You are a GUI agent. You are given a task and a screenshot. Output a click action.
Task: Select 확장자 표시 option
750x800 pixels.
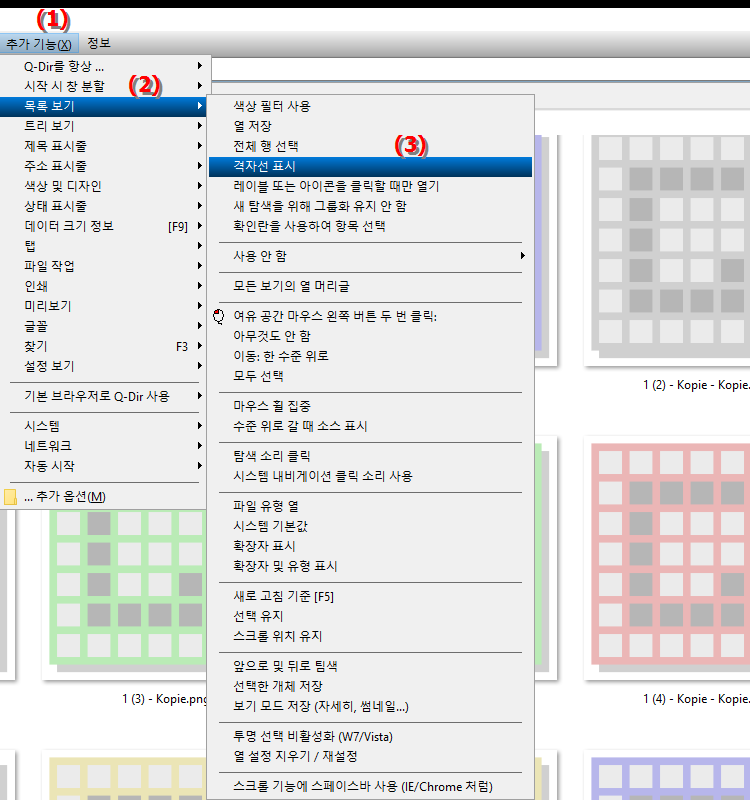coord(370,546)
